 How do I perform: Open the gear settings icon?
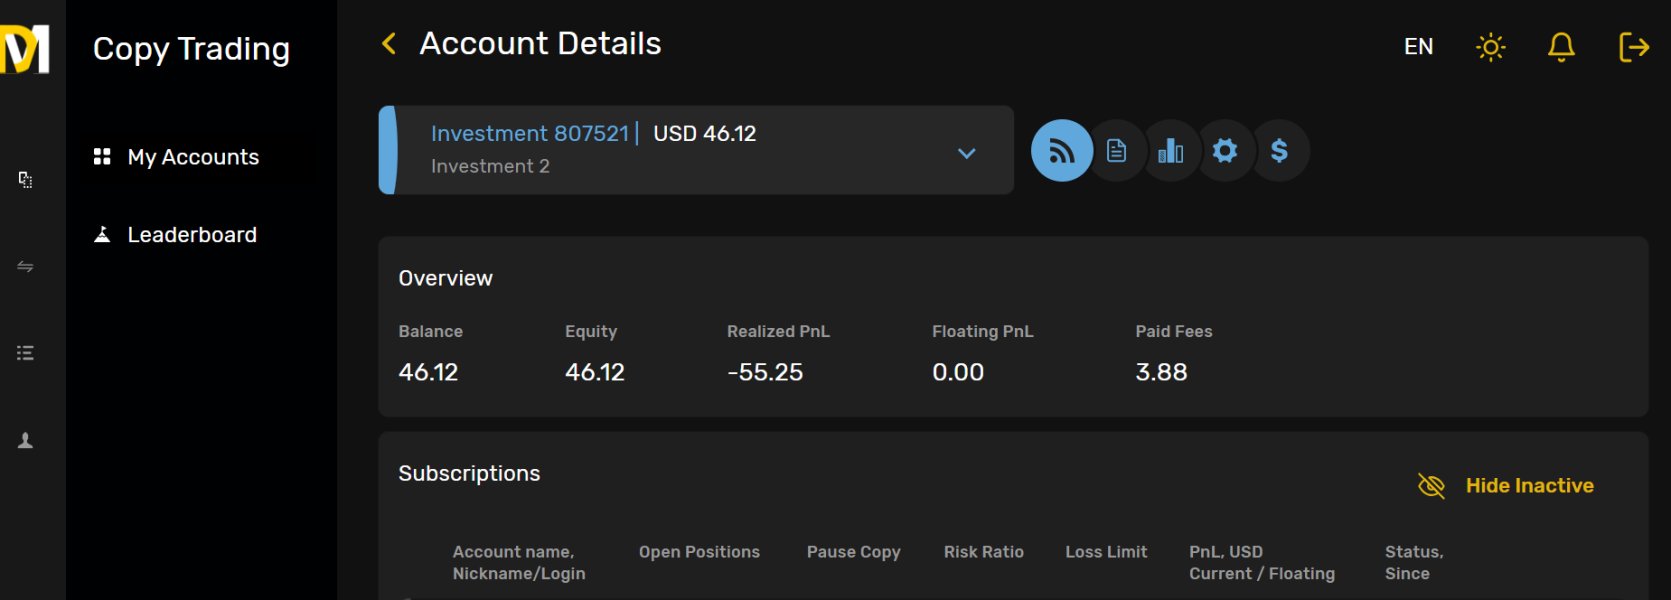click(1224, 151)
